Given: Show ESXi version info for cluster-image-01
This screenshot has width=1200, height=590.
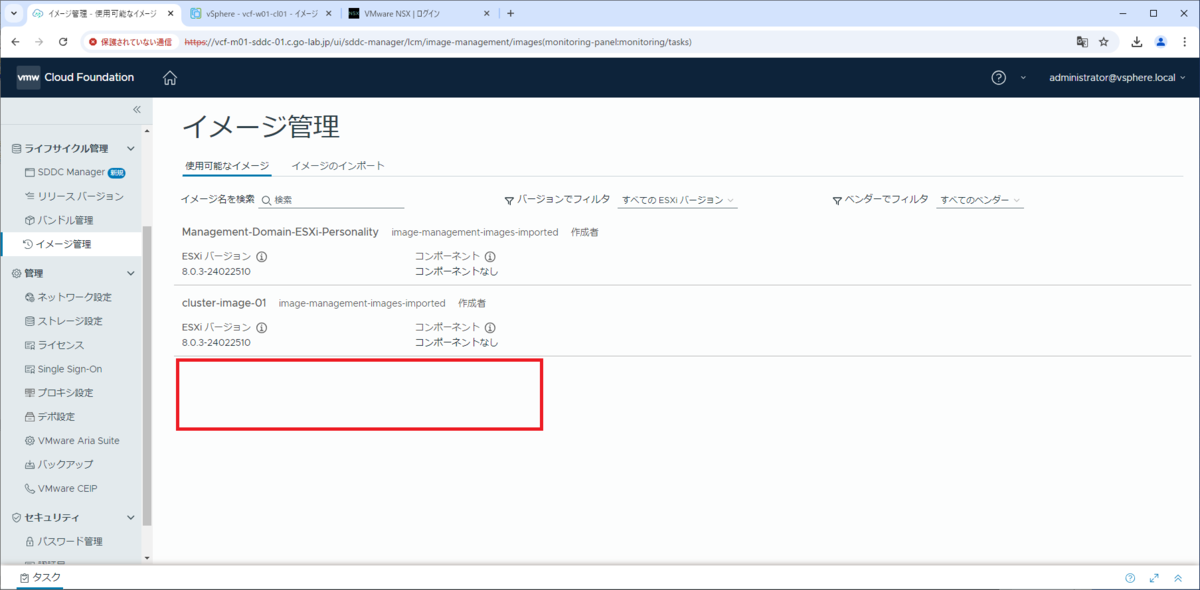Looking at the screenshot, I should click(261, 327).
